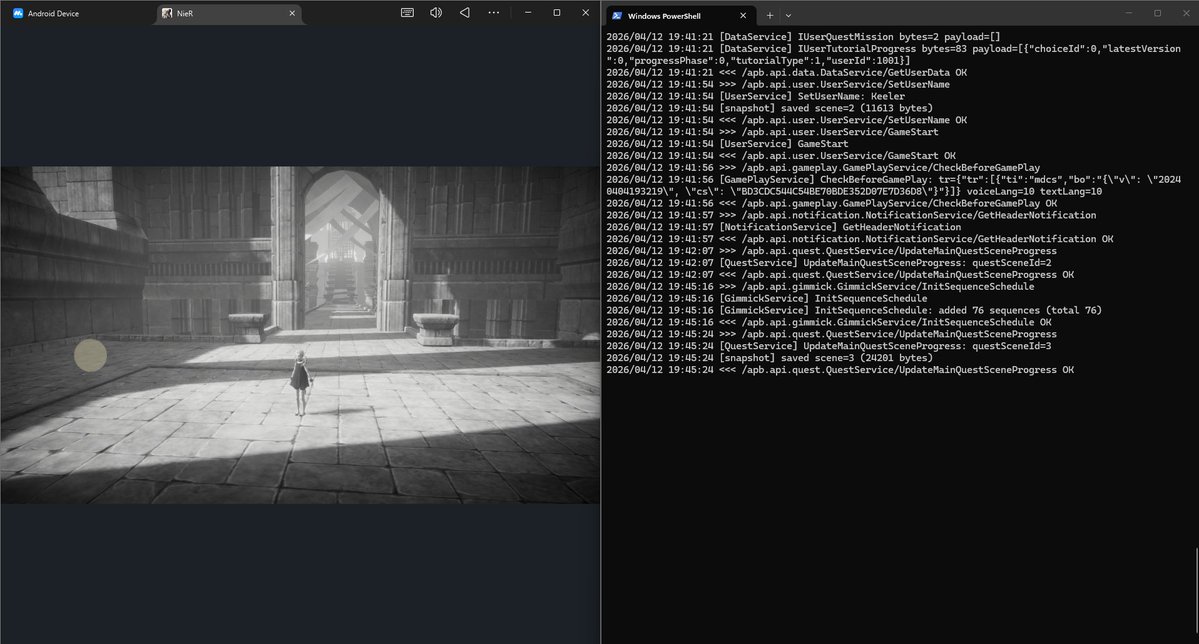Click the 'questSceneId=2' log line
The height and width of the screenshot is (644, 1199).
coord(829,262)
